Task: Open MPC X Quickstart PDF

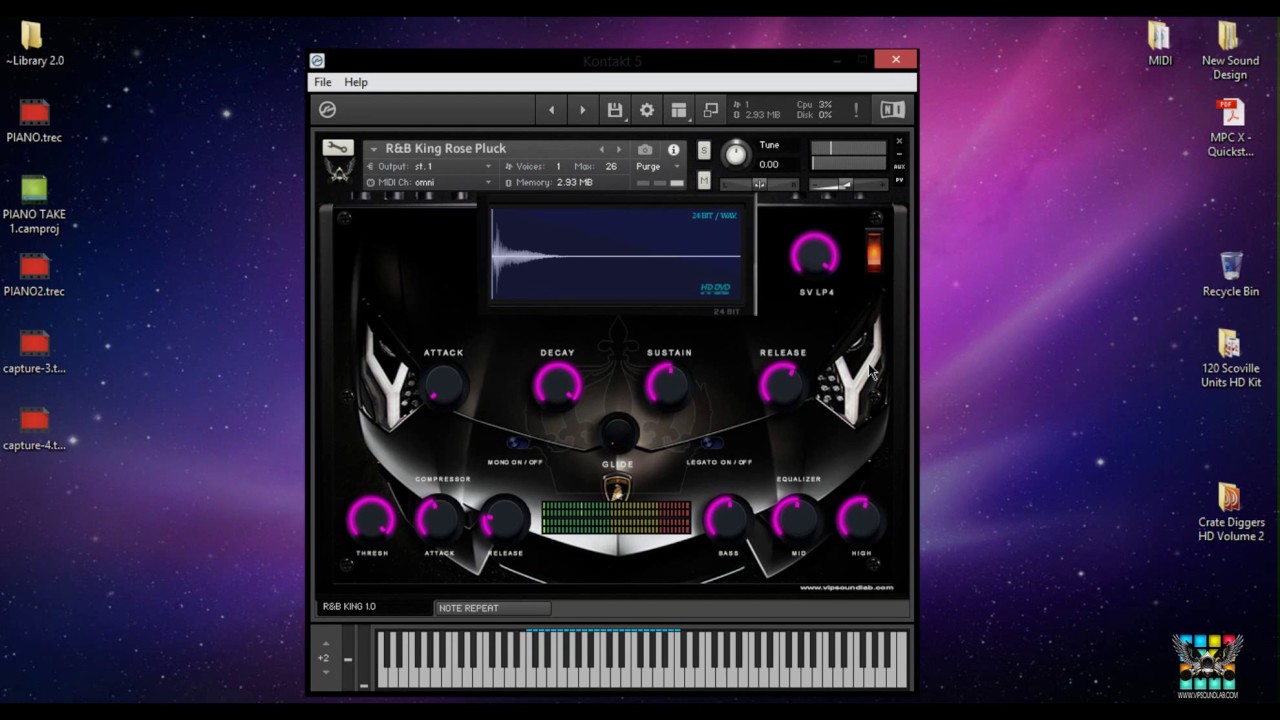Action: (1230, 128)
